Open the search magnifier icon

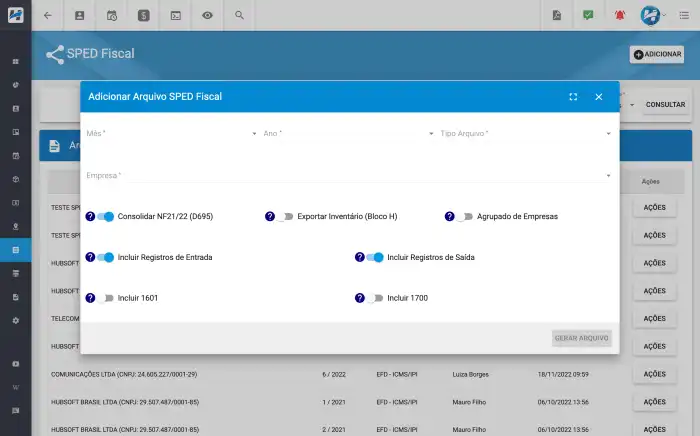(239, 15)
